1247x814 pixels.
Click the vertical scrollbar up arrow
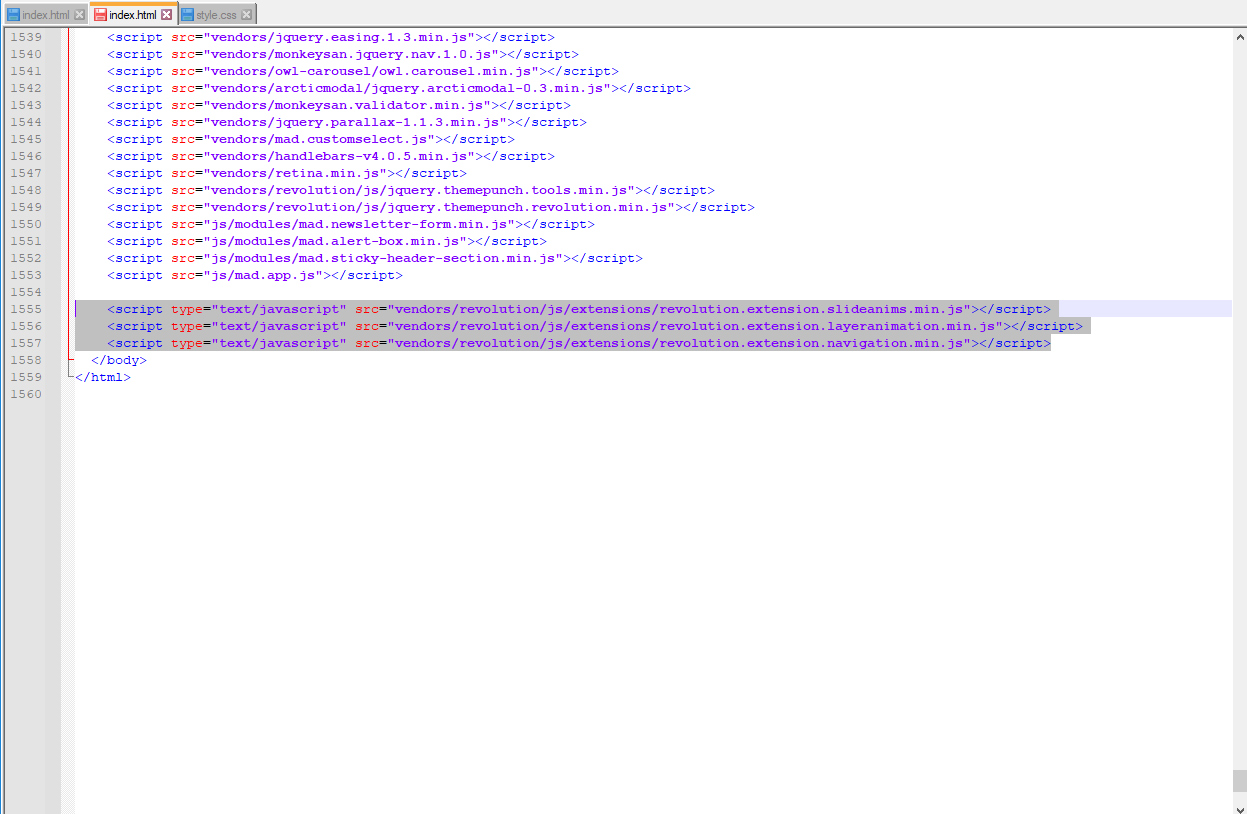(x=1239, y=35)
